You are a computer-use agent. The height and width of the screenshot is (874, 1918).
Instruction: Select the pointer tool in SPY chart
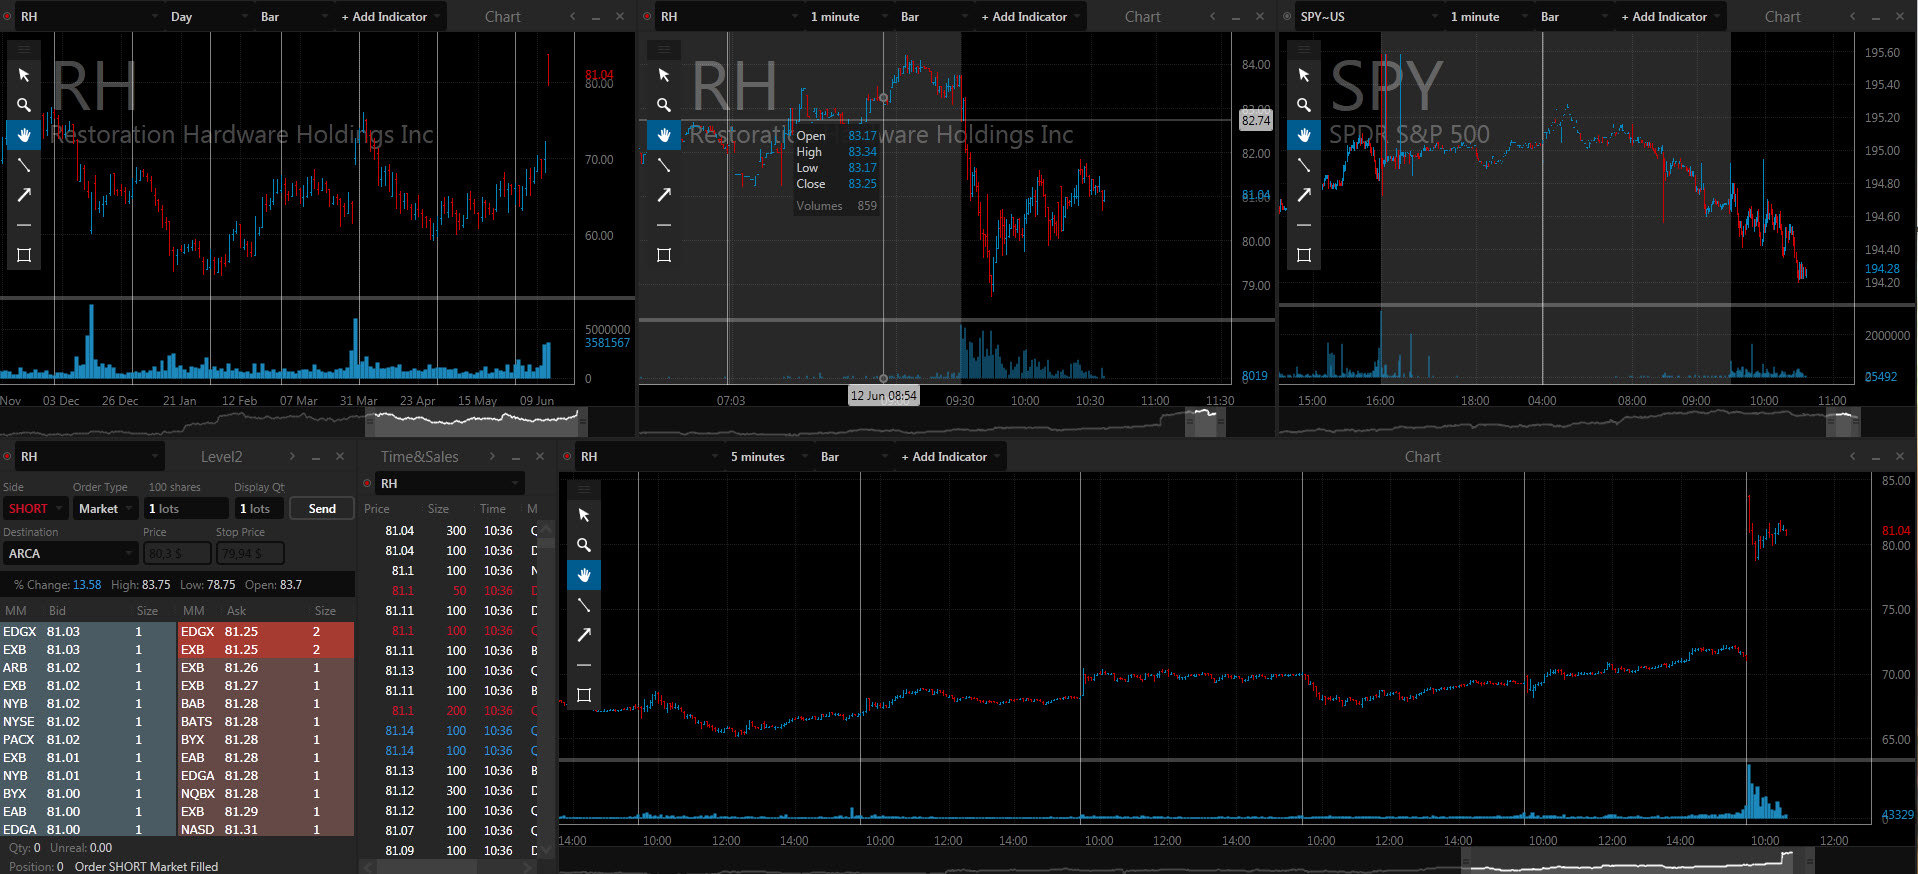pos(1304,75)
